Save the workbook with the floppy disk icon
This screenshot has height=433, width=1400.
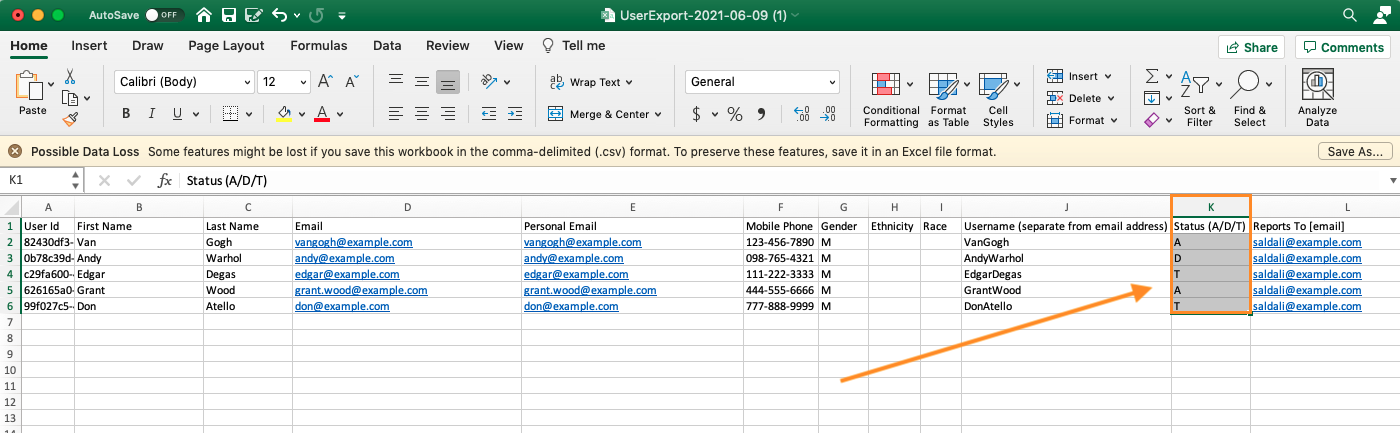(229, 16)
